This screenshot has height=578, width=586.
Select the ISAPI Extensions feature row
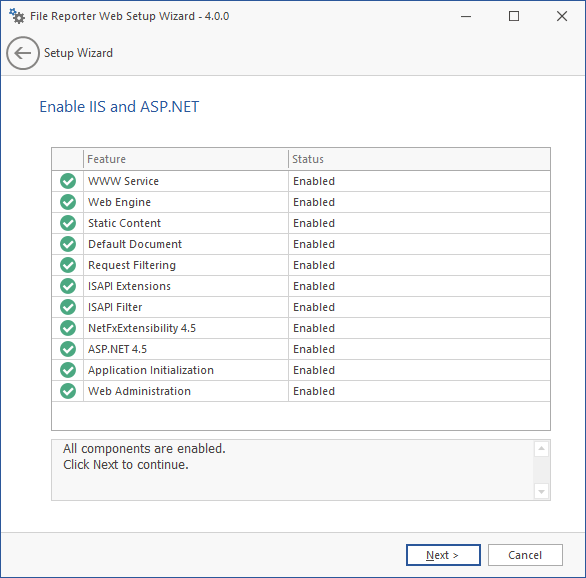tap(301, 286)
